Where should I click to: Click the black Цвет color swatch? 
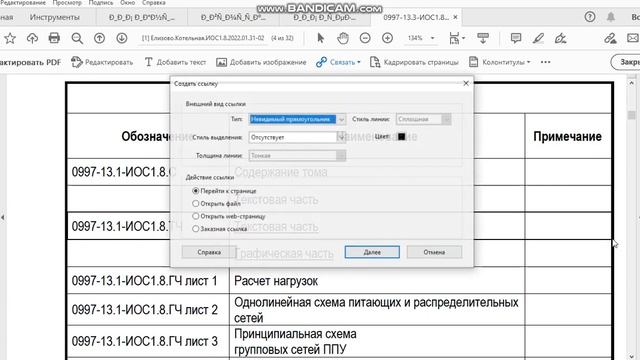click(401, 137)
